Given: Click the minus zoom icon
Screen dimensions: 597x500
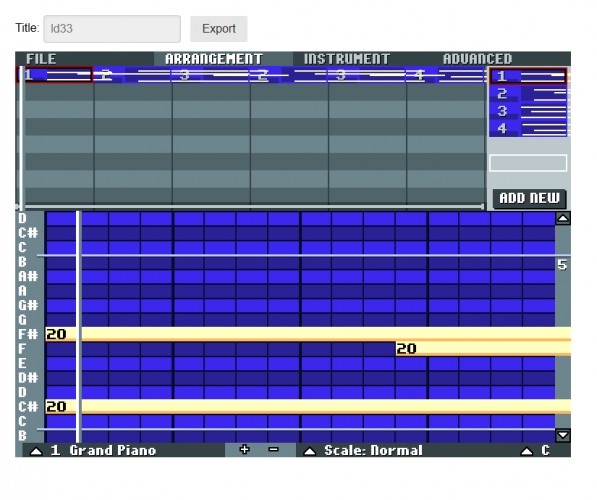Looking at the screenshot, I should pos(273,450).
